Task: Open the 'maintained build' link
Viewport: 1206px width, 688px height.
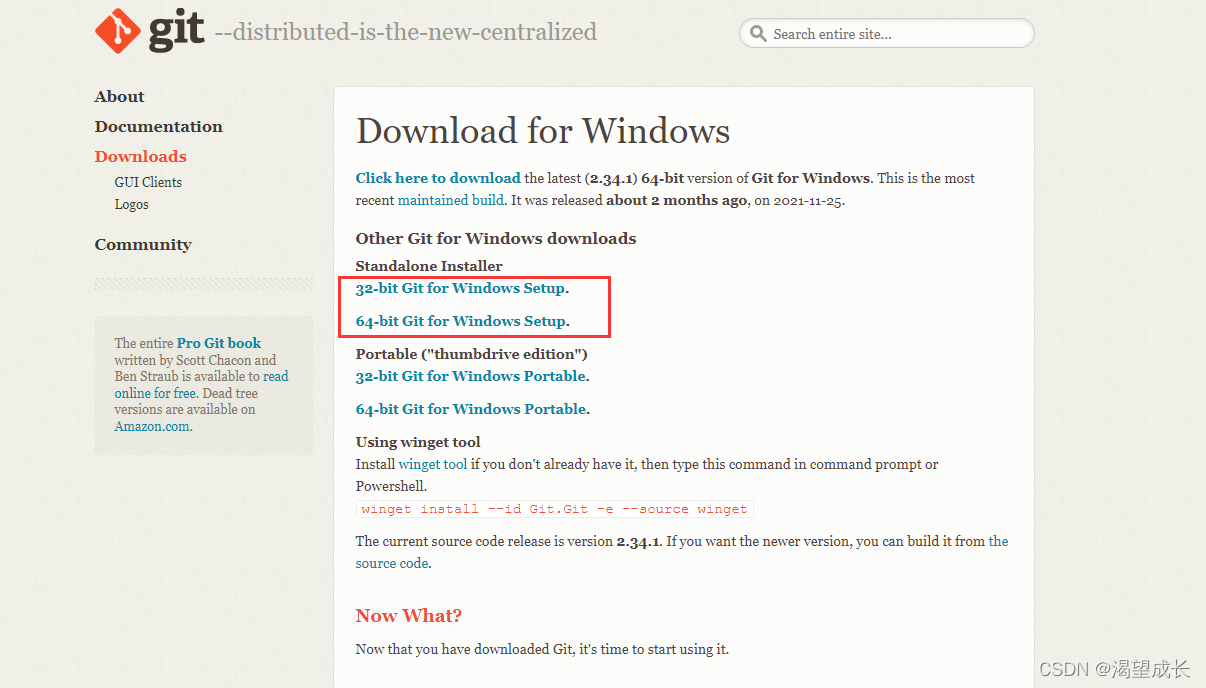Action: tap(451, 200)
